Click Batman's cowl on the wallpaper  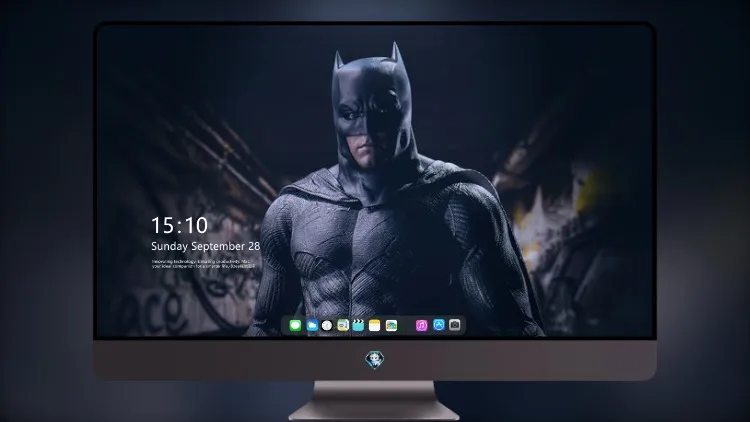tap(372, 96)
